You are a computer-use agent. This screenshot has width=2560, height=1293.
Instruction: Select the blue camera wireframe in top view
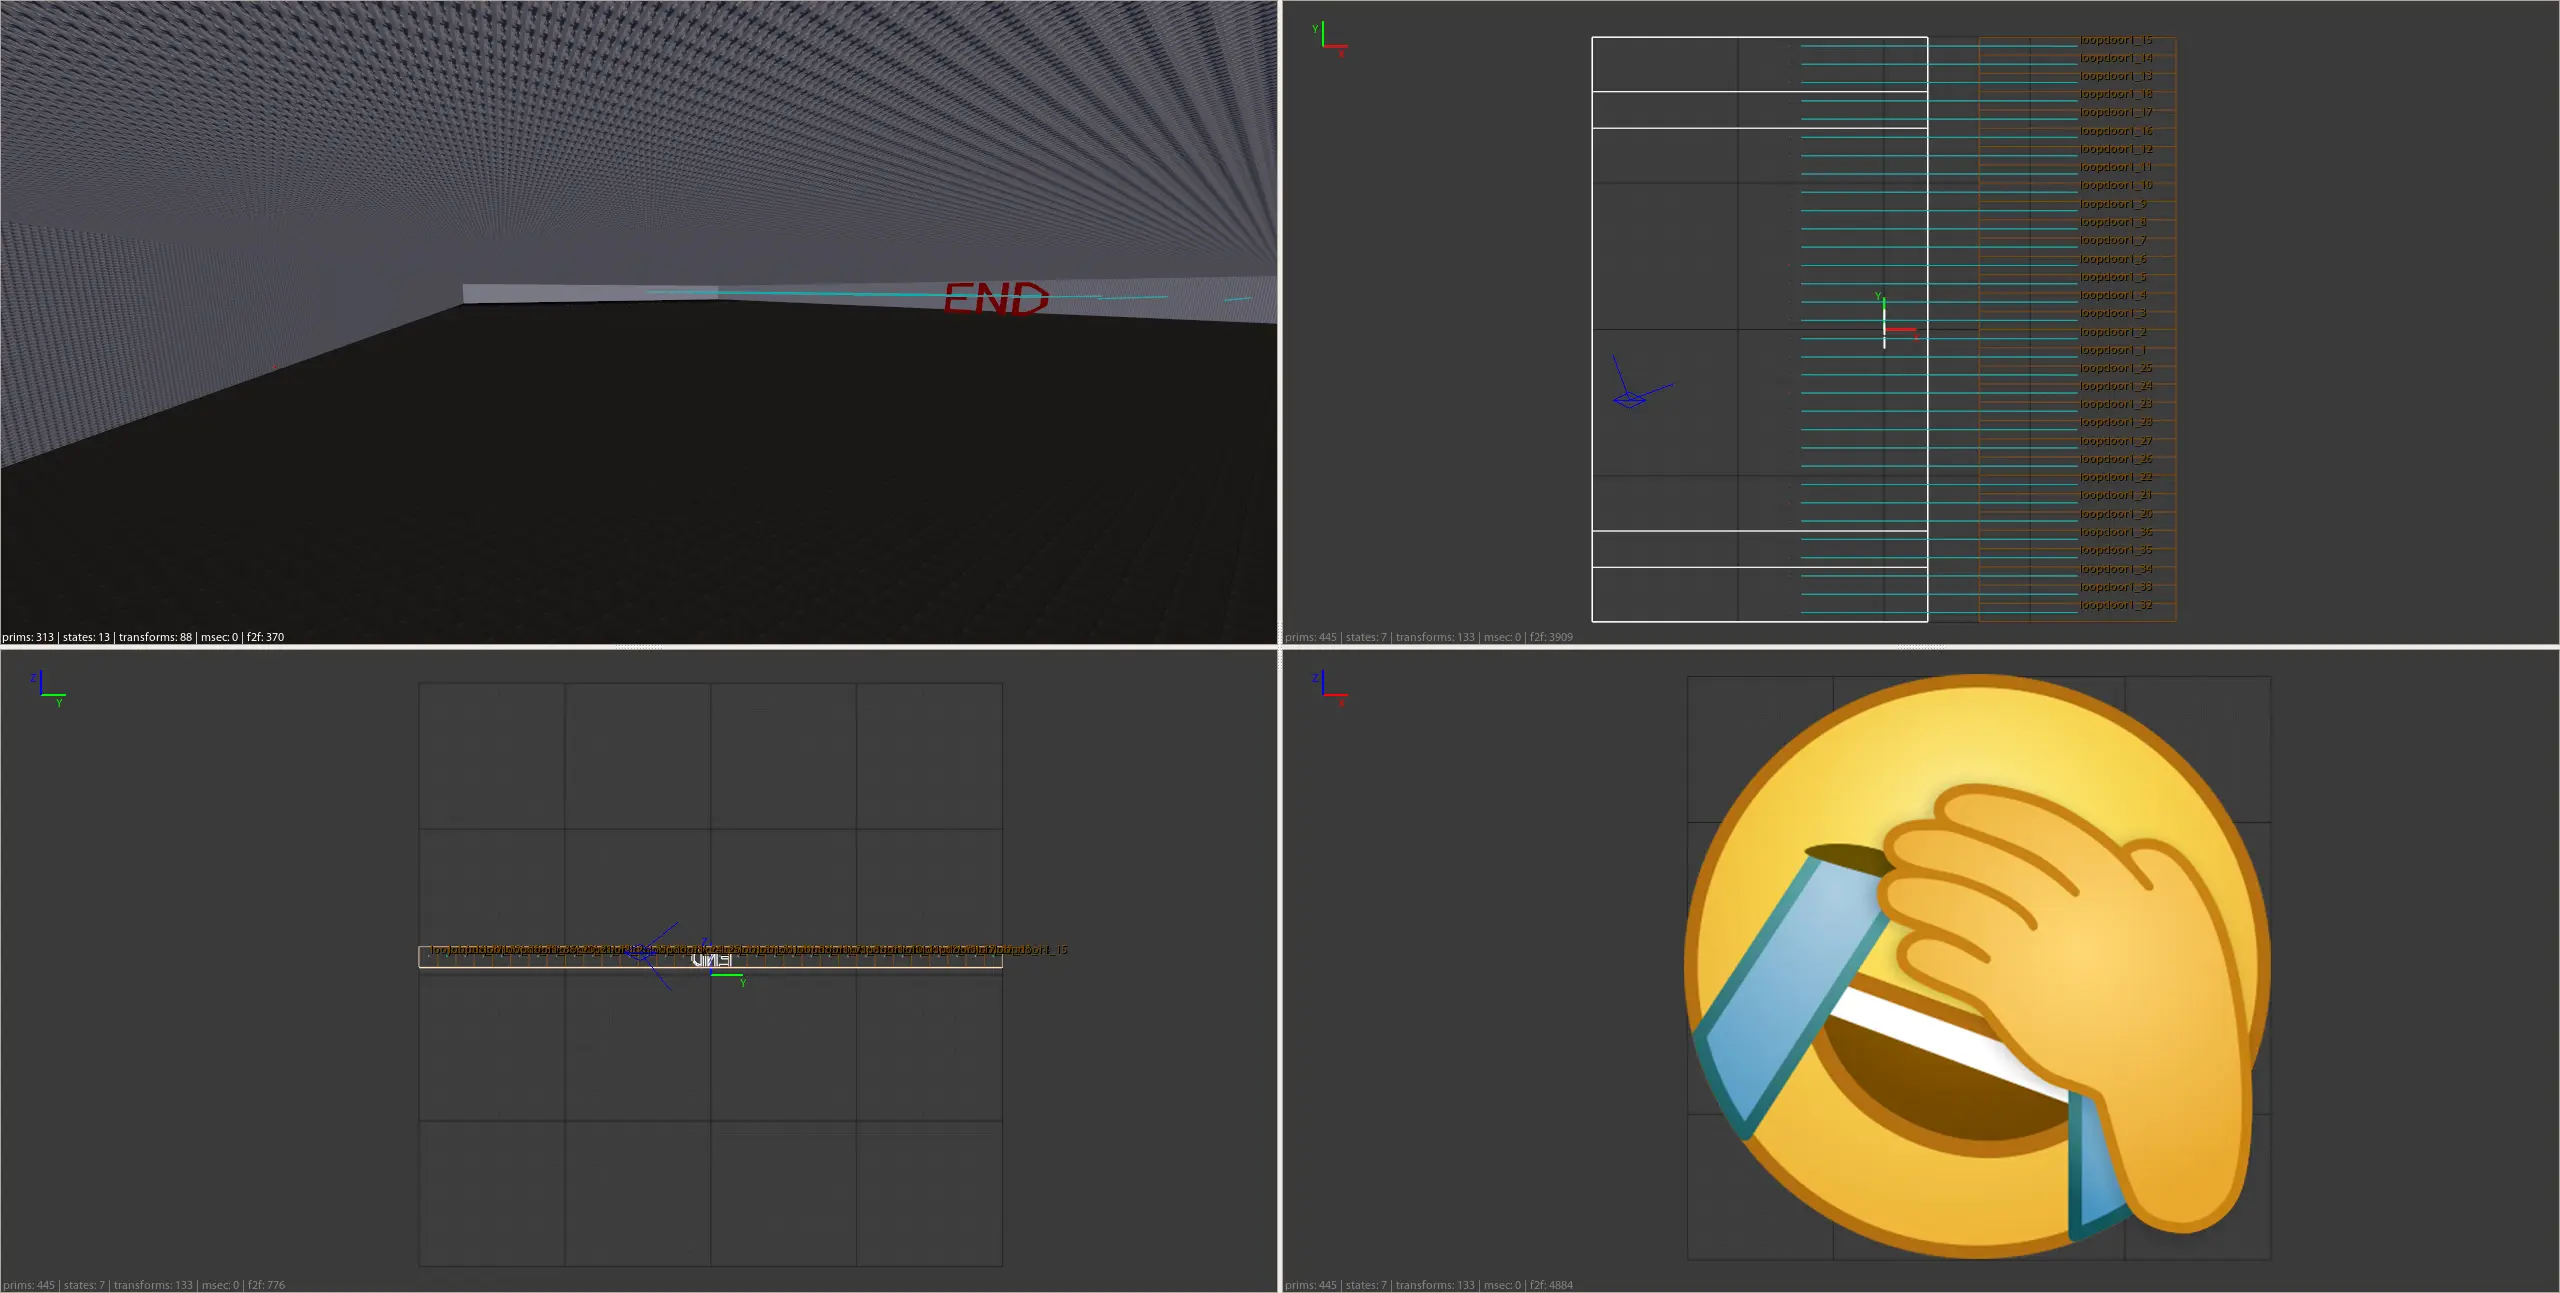click(1641, 383)
